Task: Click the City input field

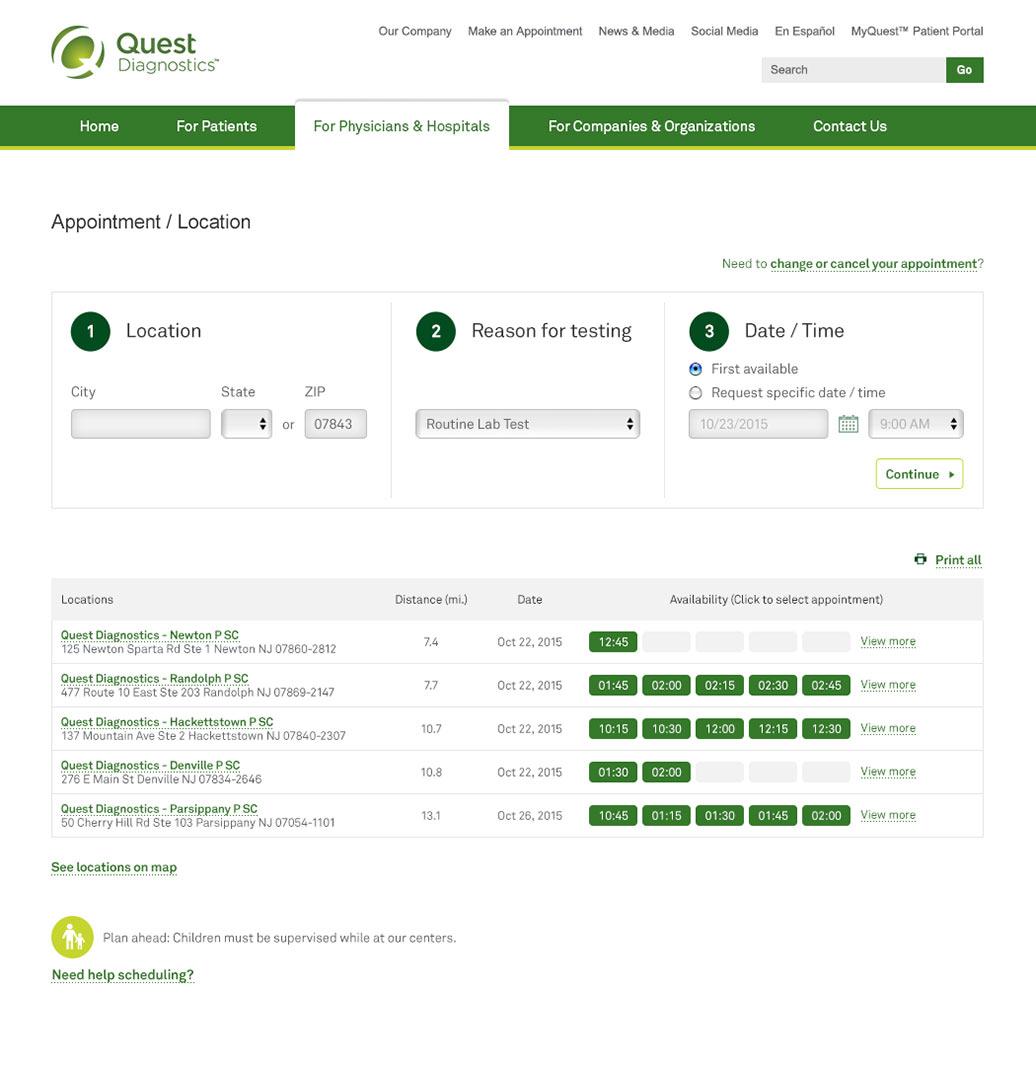Action: tap(141, 424)
